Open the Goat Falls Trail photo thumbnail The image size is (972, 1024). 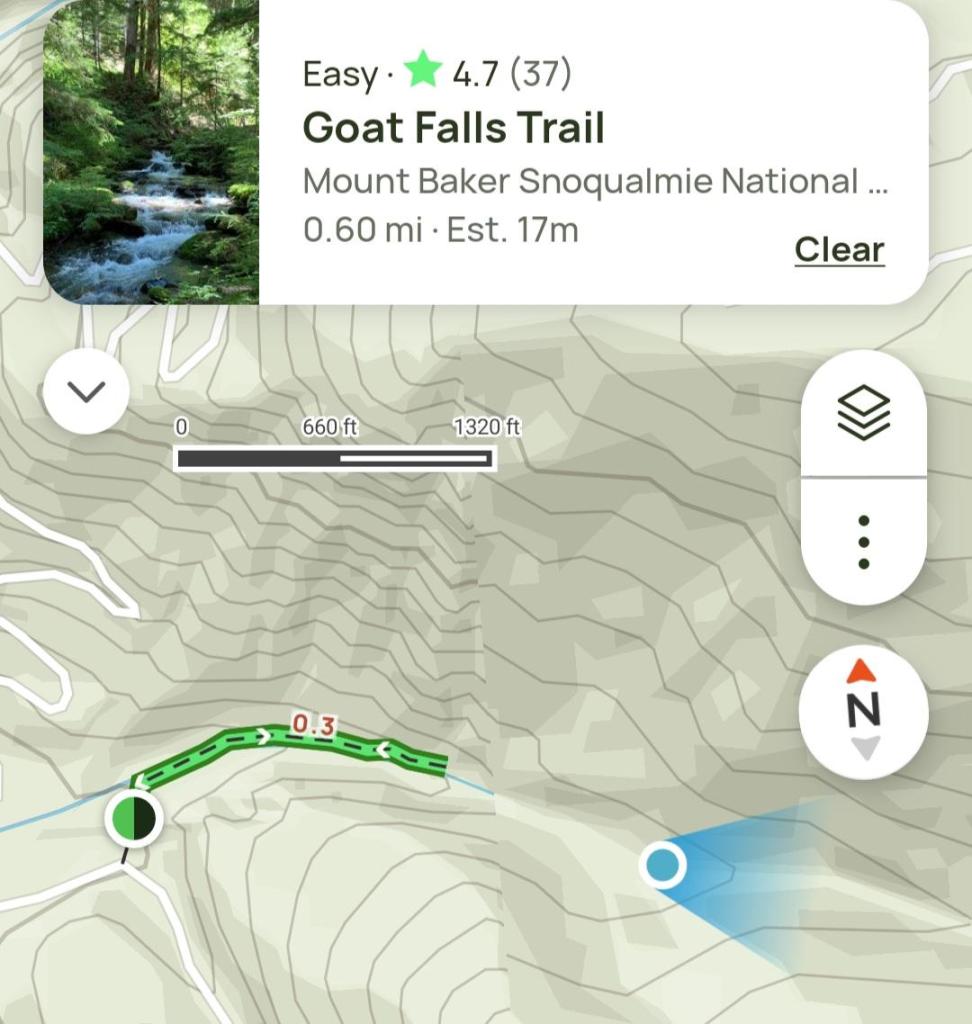coord(151,152)
